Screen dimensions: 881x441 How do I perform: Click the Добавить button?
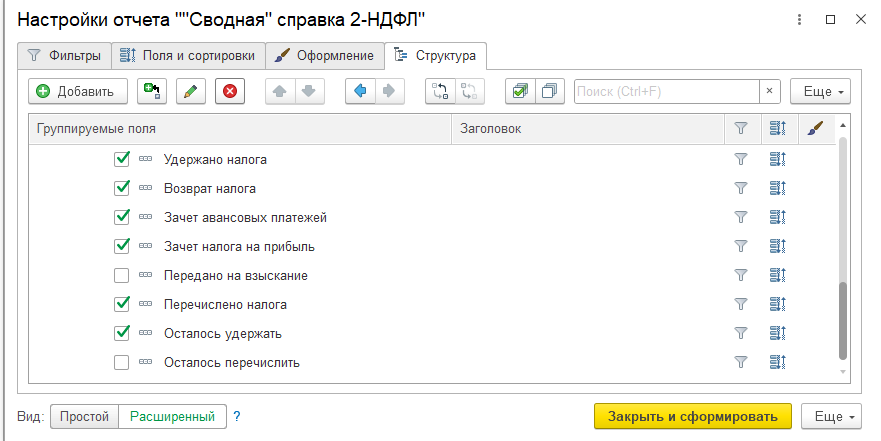pos(77,91)
